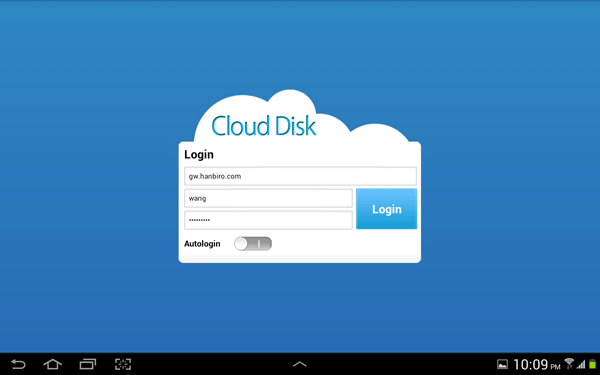This screenshot has height=375, width=600.
Task: Tap the cellular signal strength icon
Action: coord(581,364)
